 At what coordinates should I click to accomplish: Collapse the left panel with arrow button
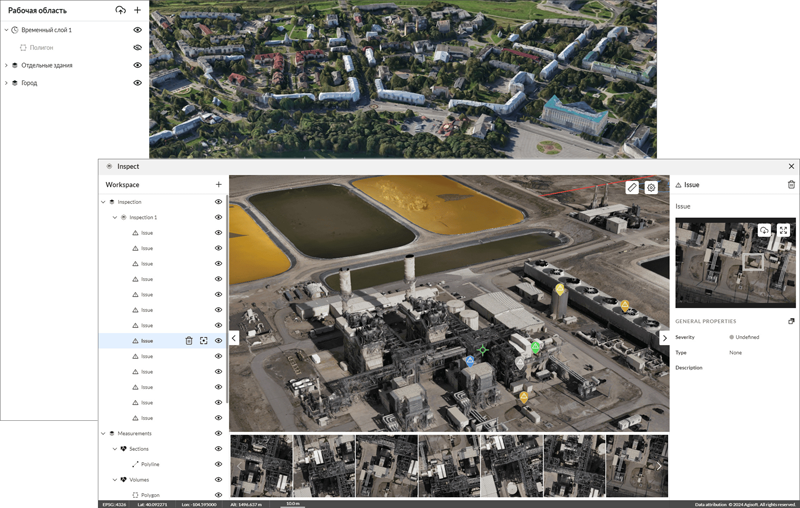234,338
